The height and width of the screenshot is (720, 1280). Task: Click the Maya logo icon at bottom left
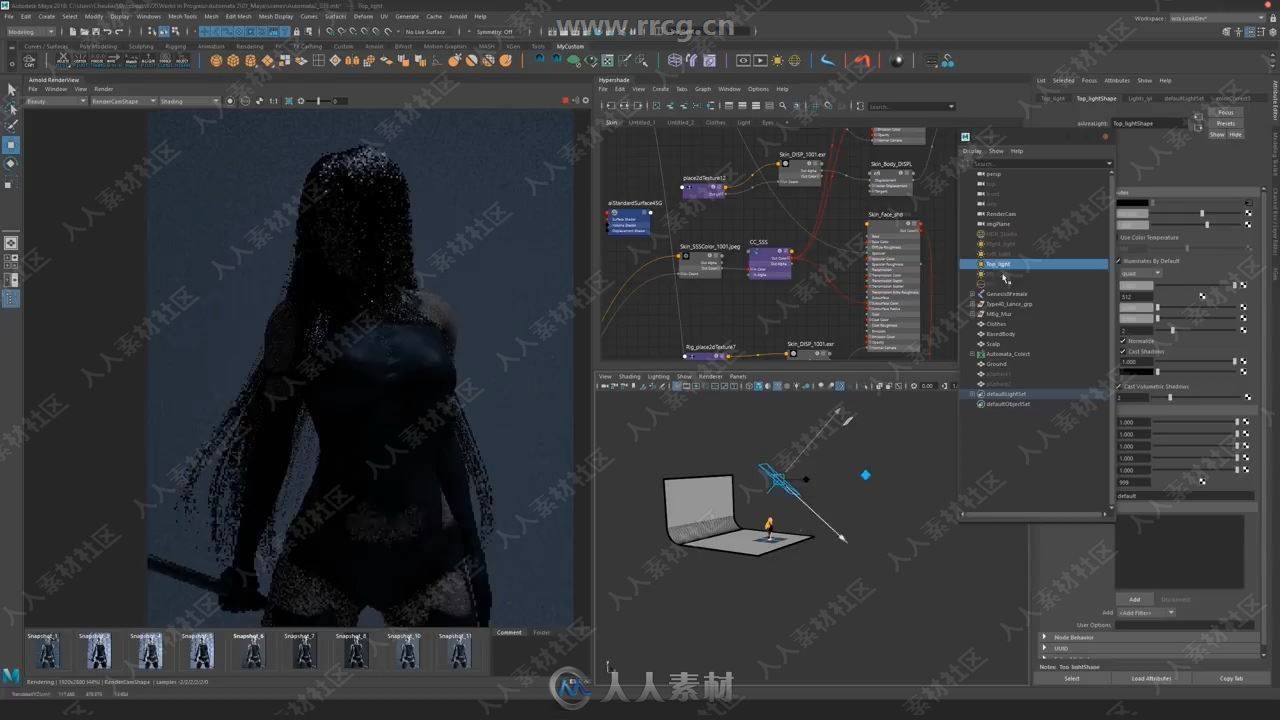(x=11, y=676)
